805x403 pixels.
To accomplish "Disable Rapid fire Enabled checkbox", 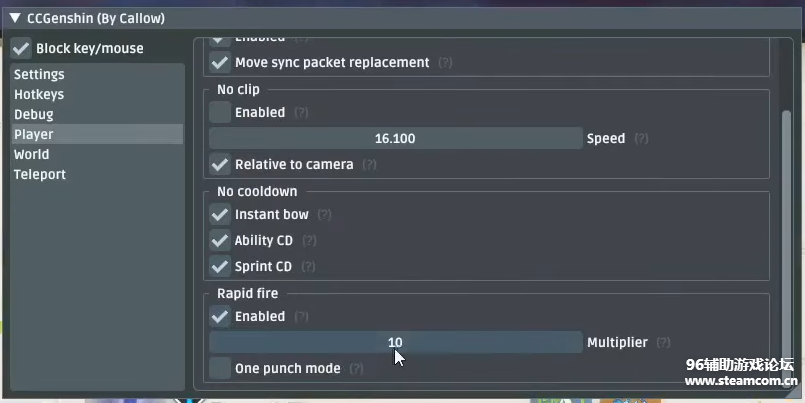I will click(220, 316).
